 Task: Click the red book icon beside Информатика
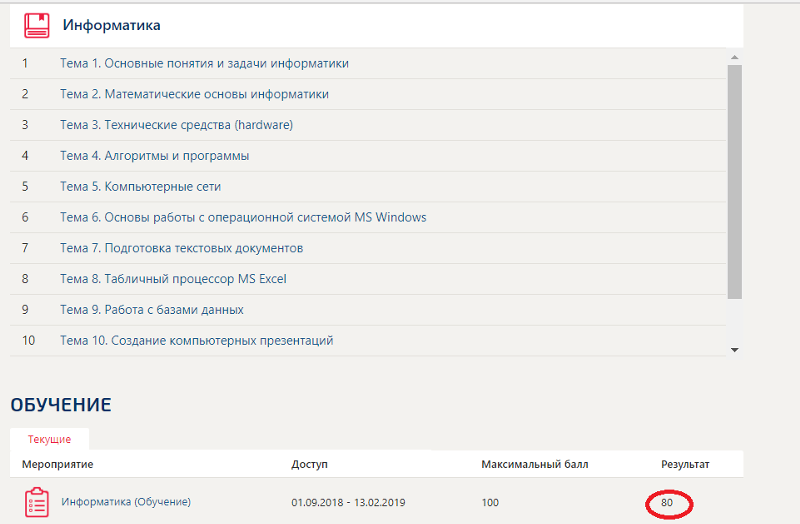(x=37, y=25)
